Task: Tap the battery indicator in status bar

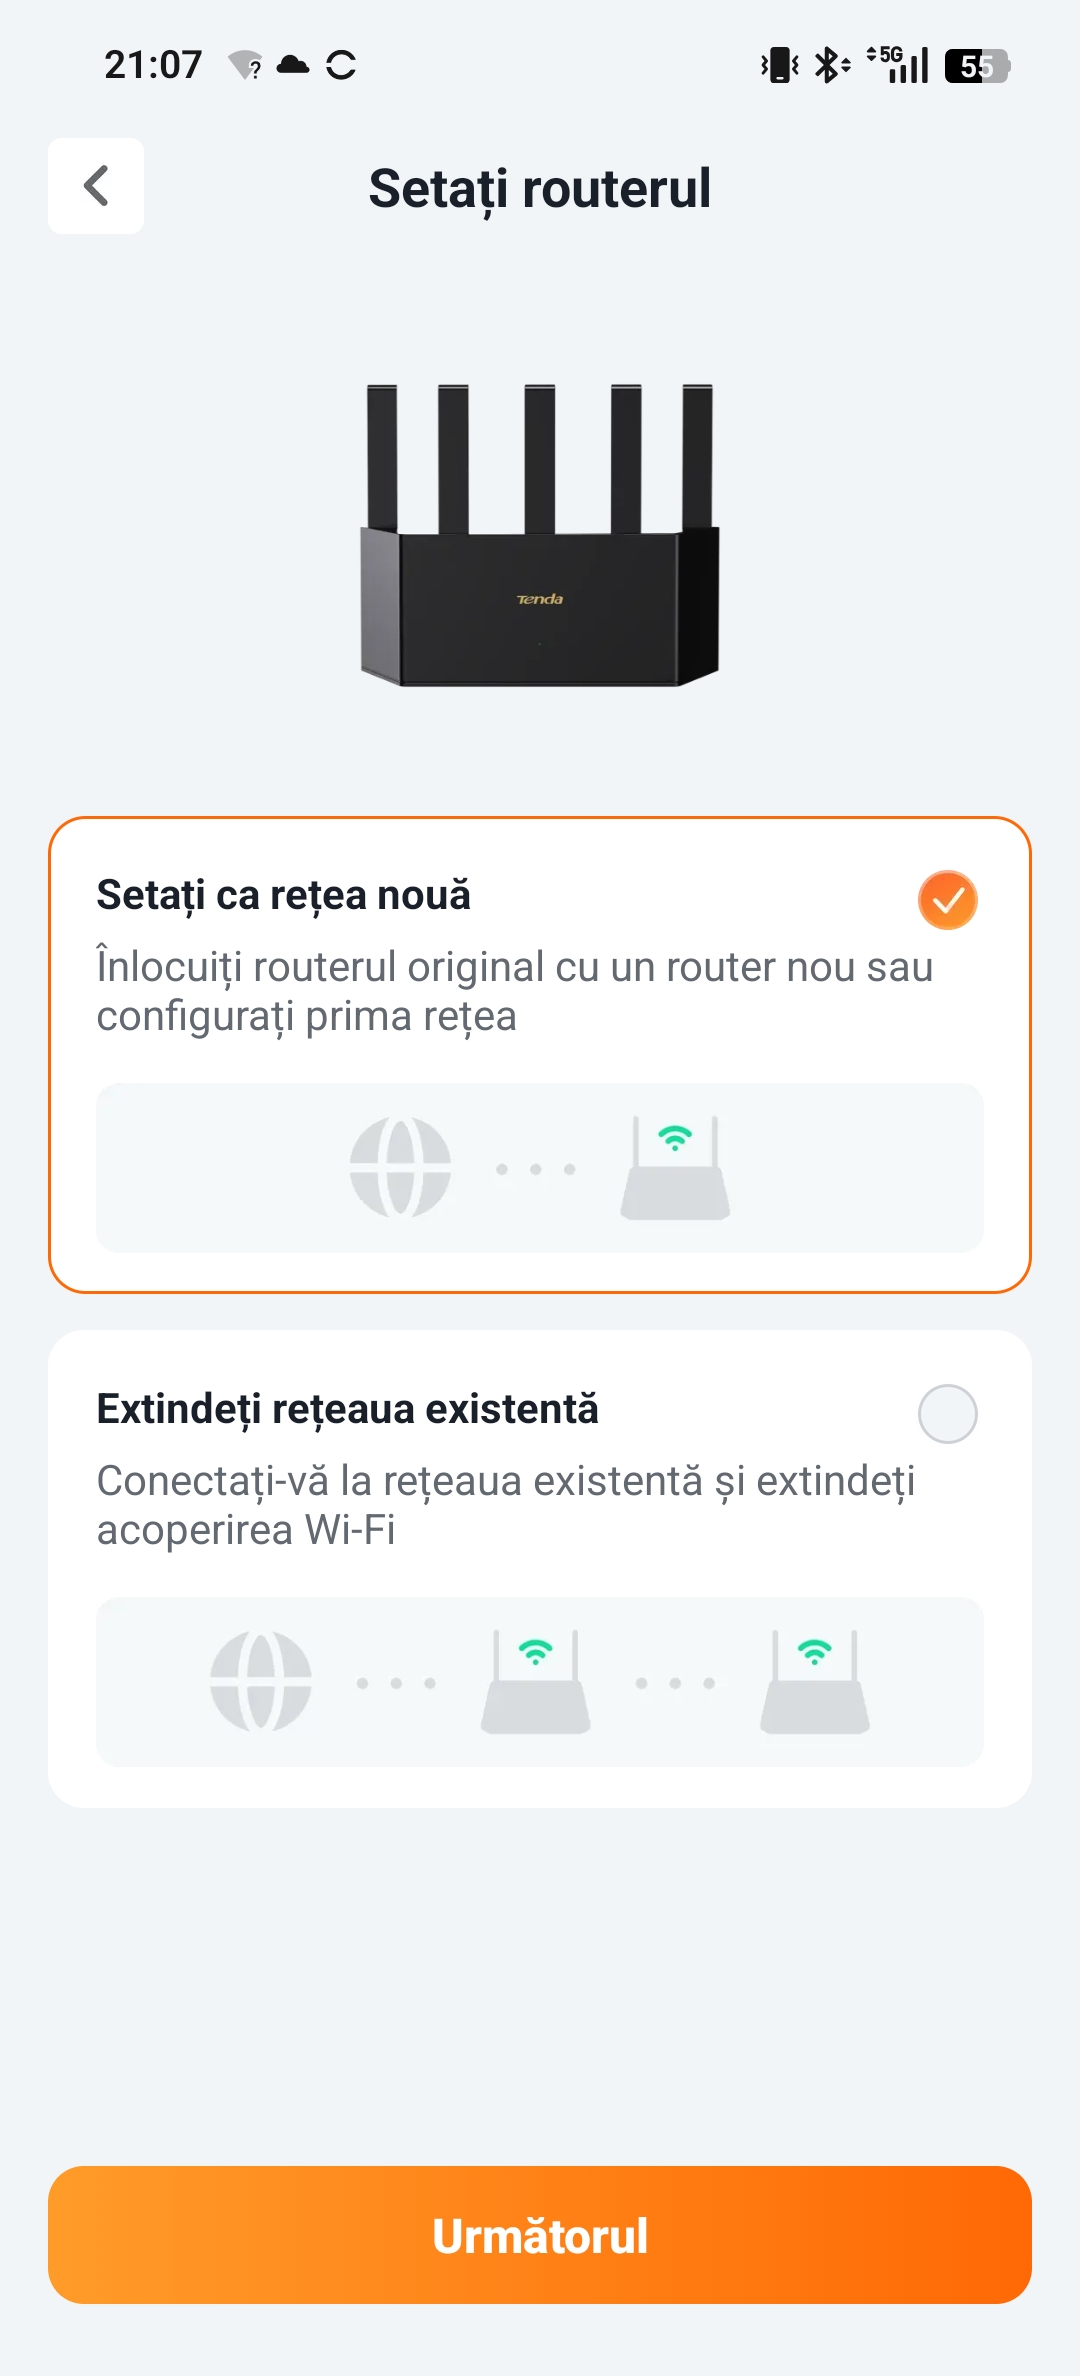Action: [977, 66]
